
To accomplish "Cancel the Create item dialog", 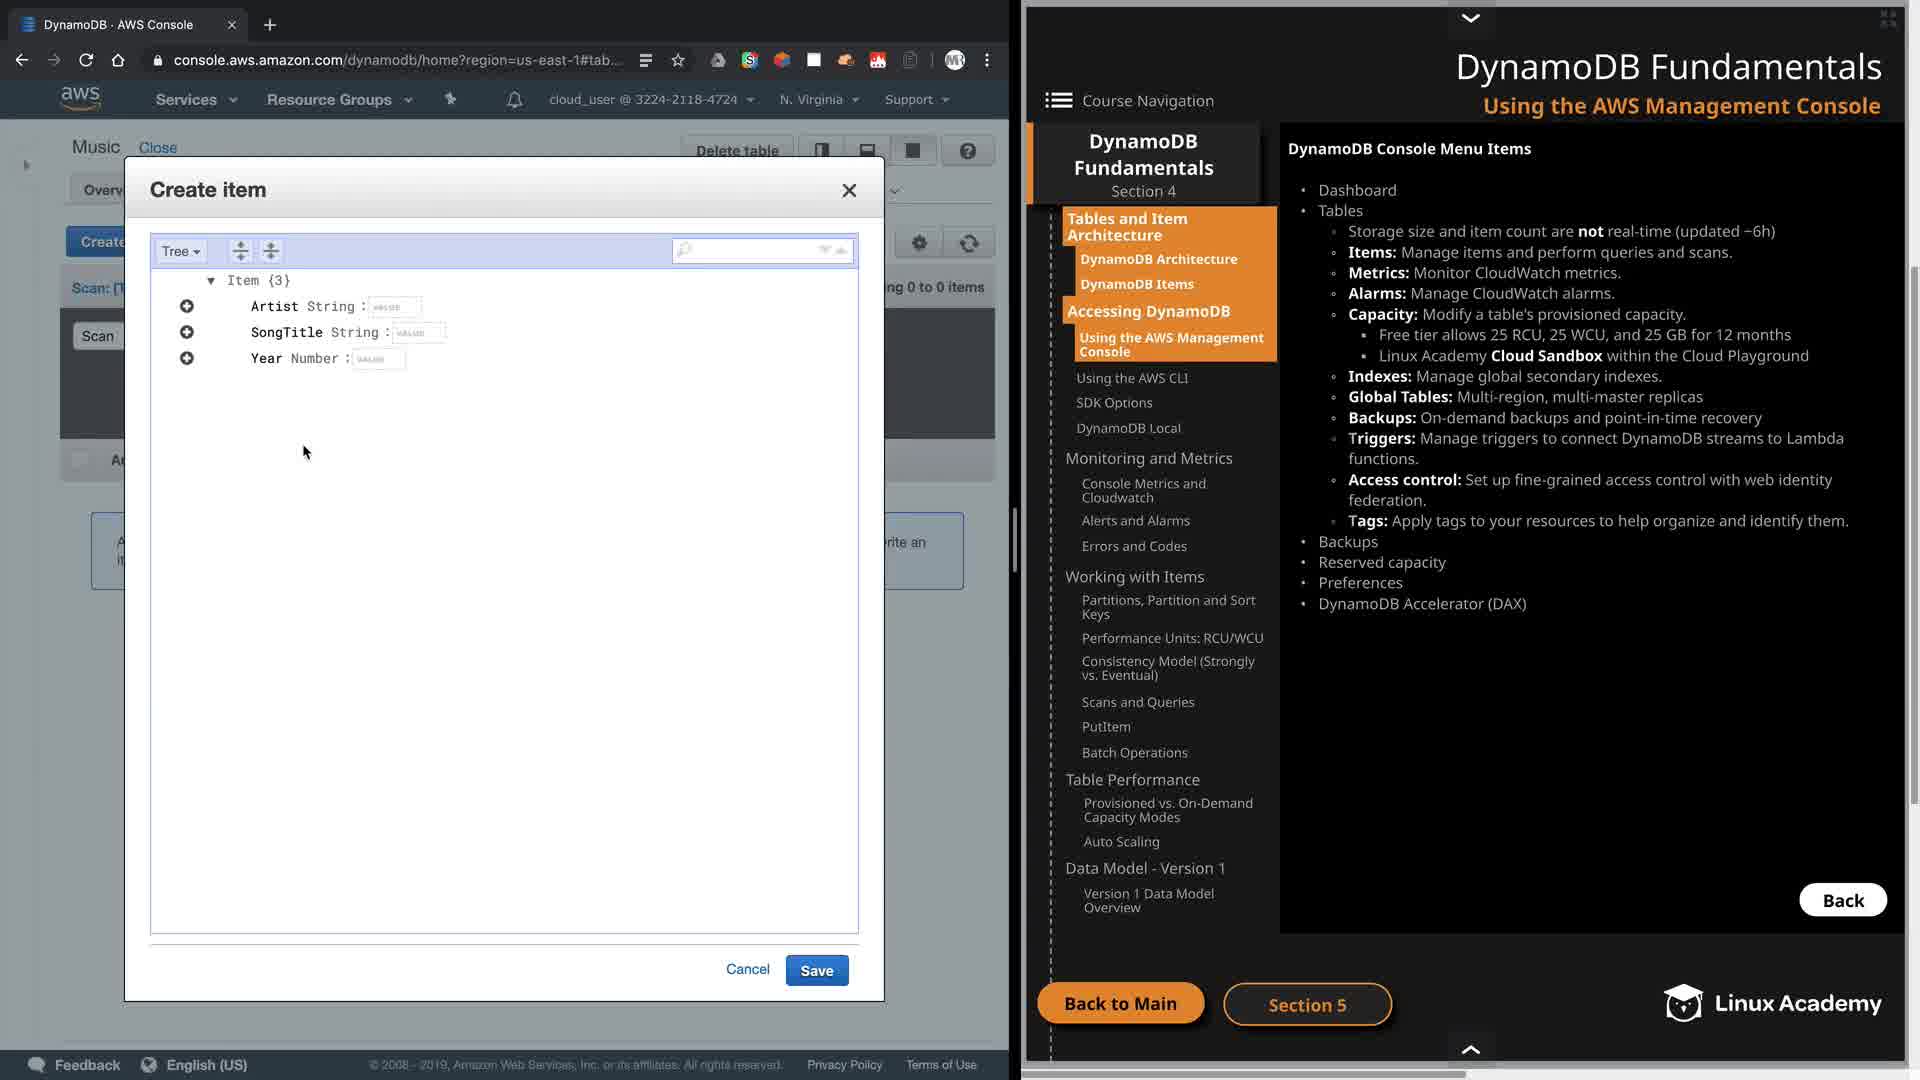I will (747, 969).
